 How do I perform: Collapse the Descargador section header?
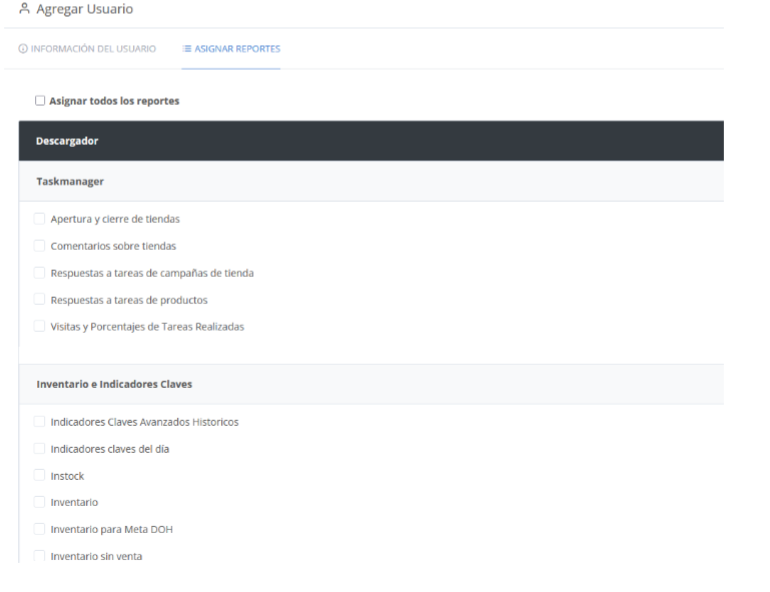(371, 141)
